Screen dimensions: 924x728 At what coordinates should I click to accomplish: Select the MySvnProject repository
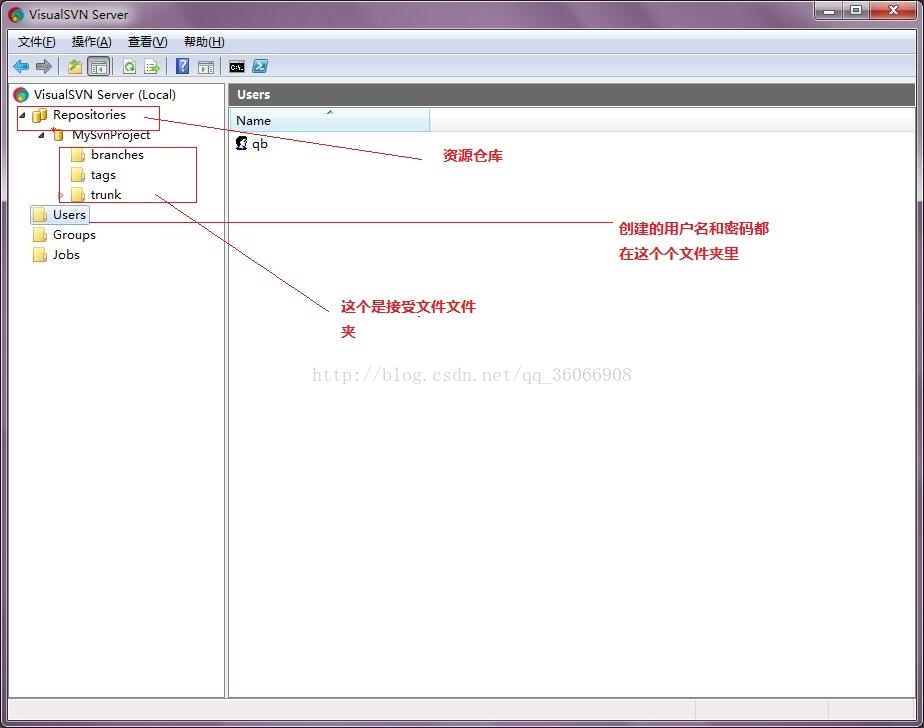(x=111, y=135)
